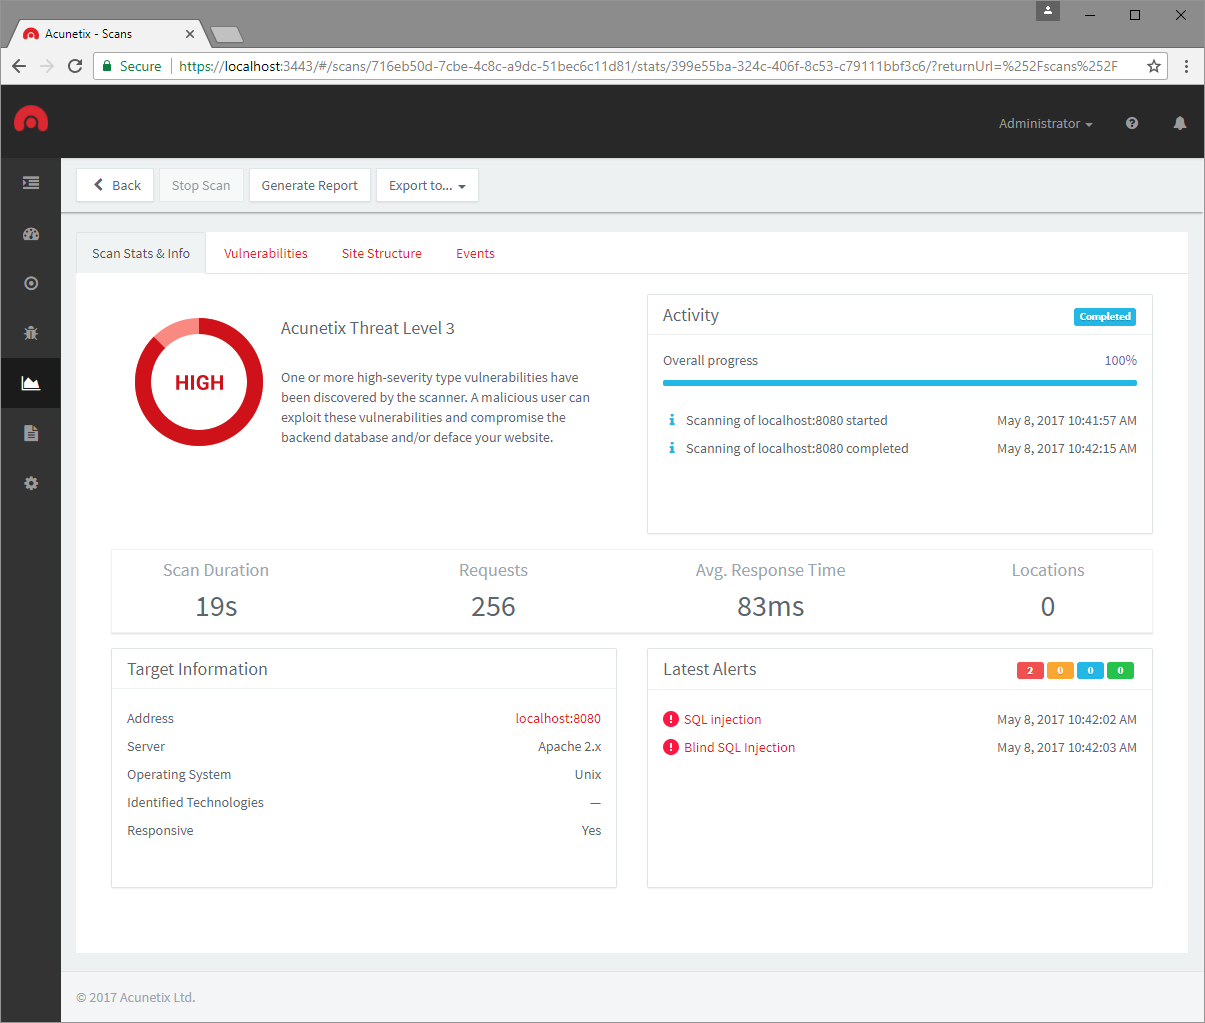Screen dimensions: 1205x1023
Task: Bookmark the page with the star icon
Action: (1154, 66)
